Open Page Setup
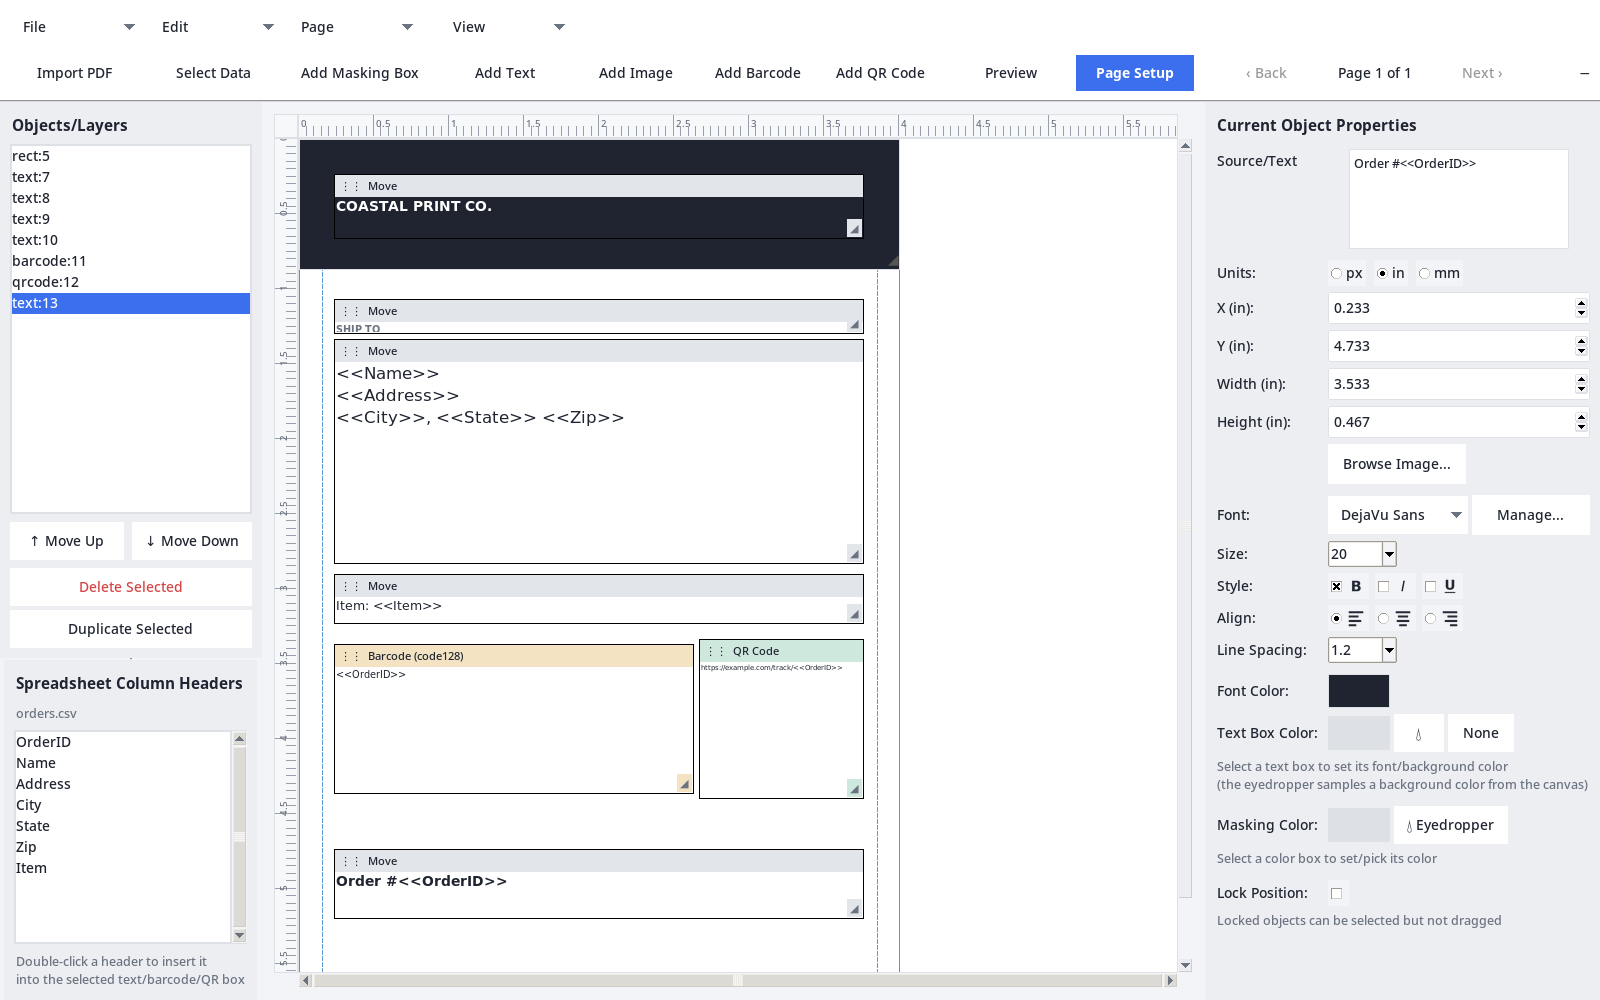Viewport: 1600px width, 1000px height. (1135, 73)
